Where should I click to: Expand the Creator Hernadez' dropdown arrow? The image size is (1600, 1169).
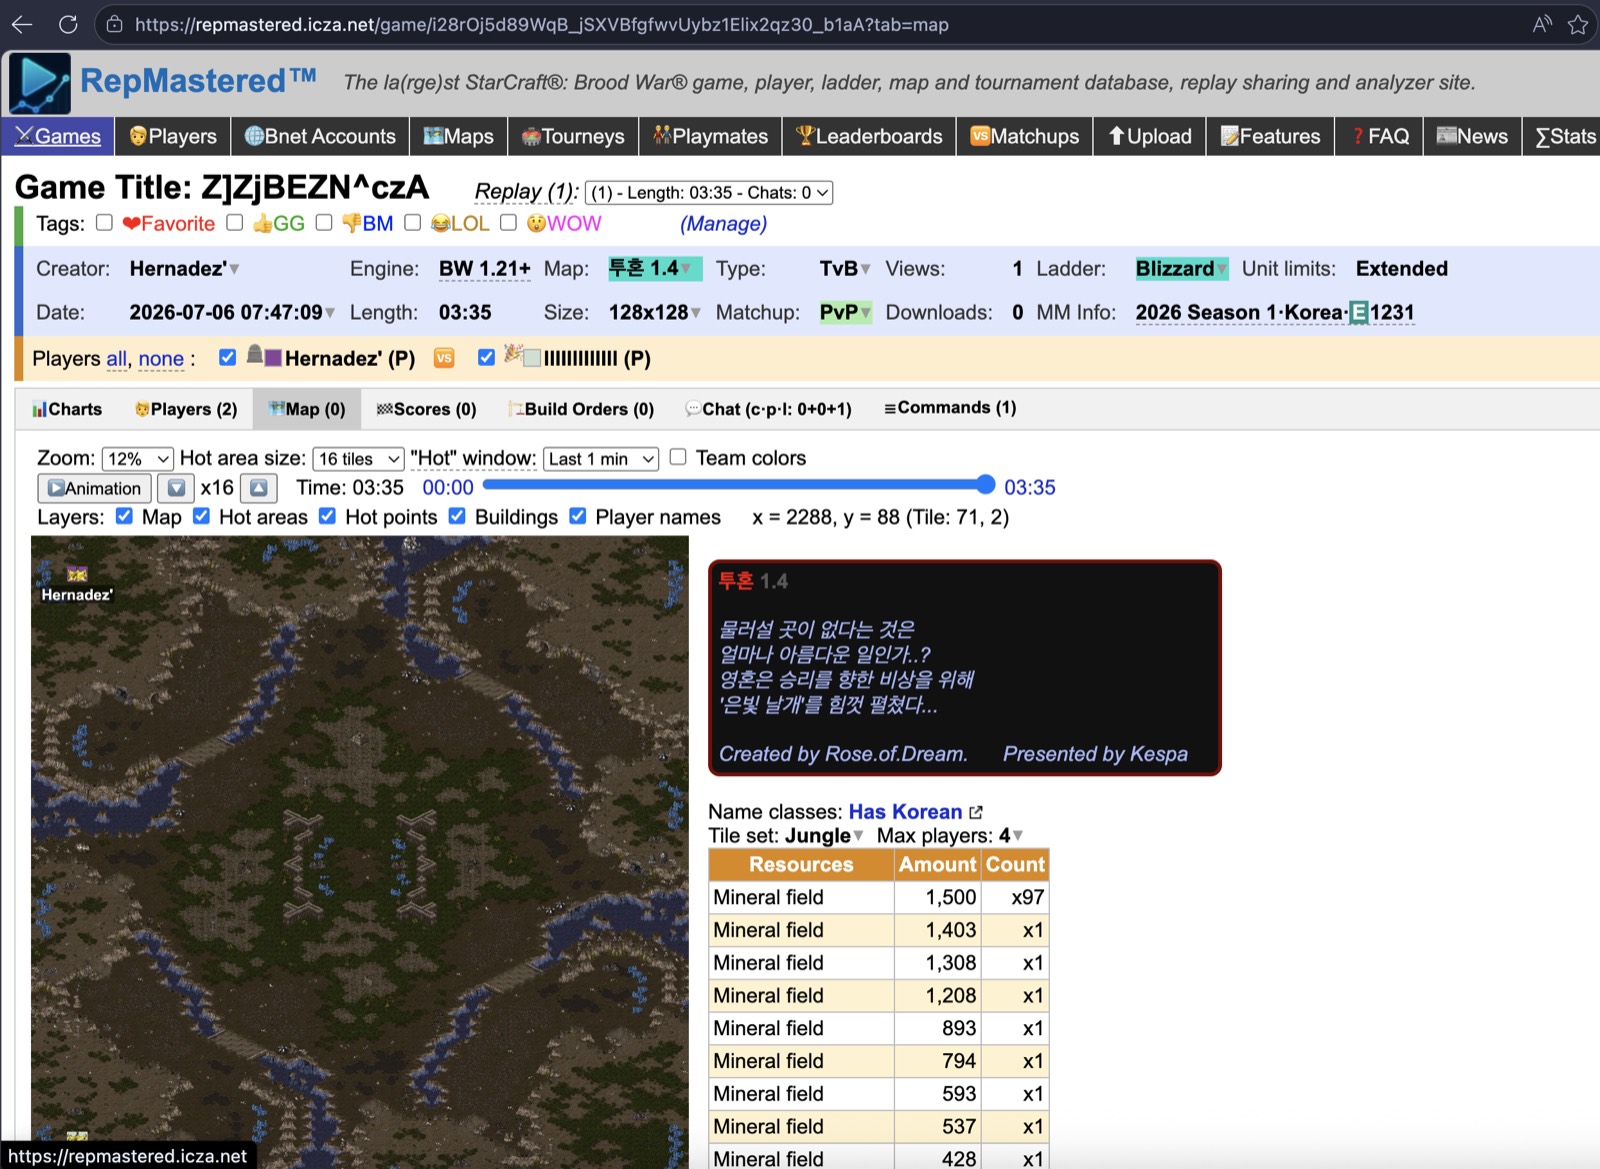[x=235, y=270]
